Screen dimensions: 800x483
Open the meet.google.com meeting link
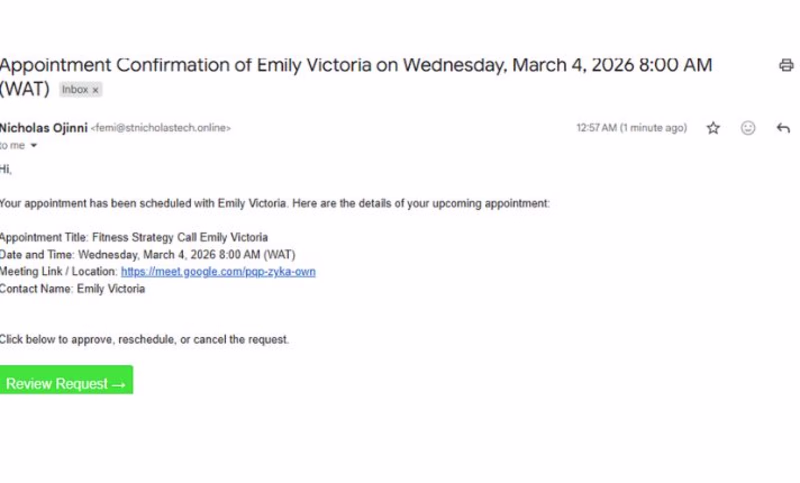tap(218, 271)
